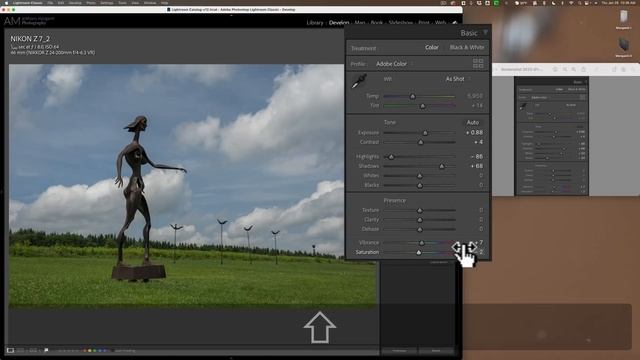Toggle the flag icon in the toolbar
This screenshot has height=360, width=640.
point(46,350)
